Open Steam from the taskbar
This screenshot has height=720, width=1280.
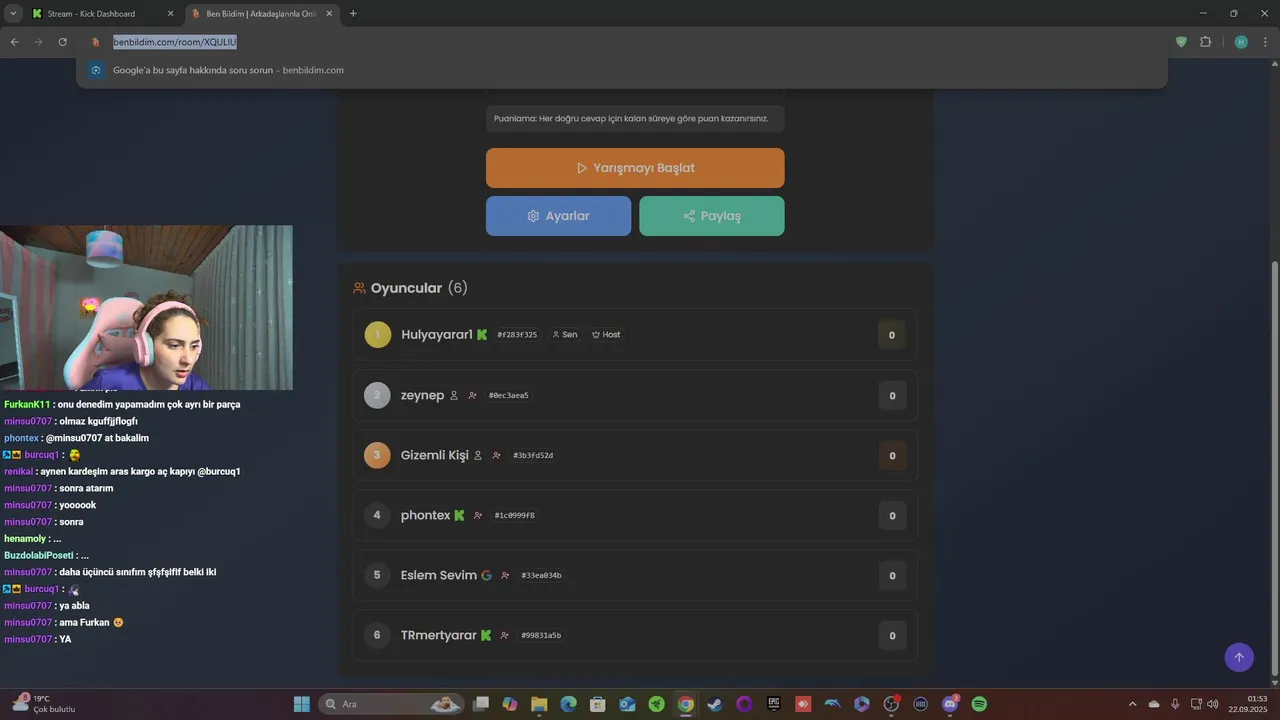[715, 704]
